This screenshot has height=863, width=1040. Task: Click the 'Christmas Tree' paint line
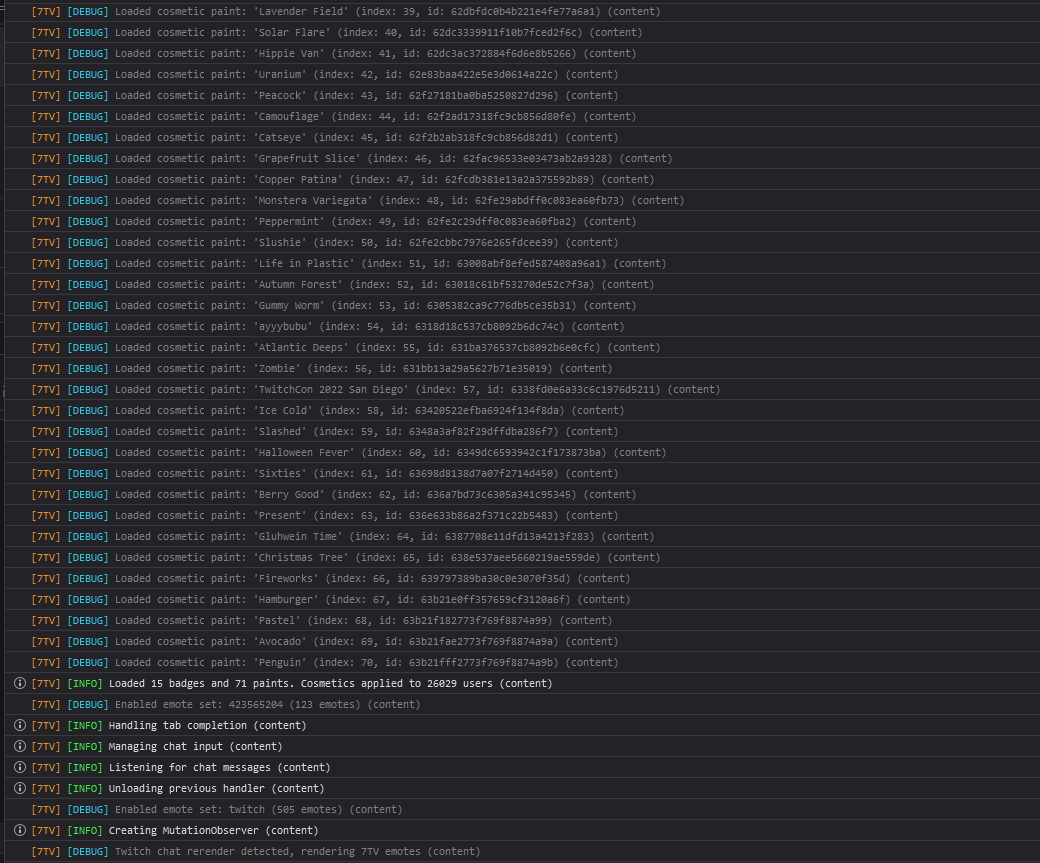(x=523, y=557)
